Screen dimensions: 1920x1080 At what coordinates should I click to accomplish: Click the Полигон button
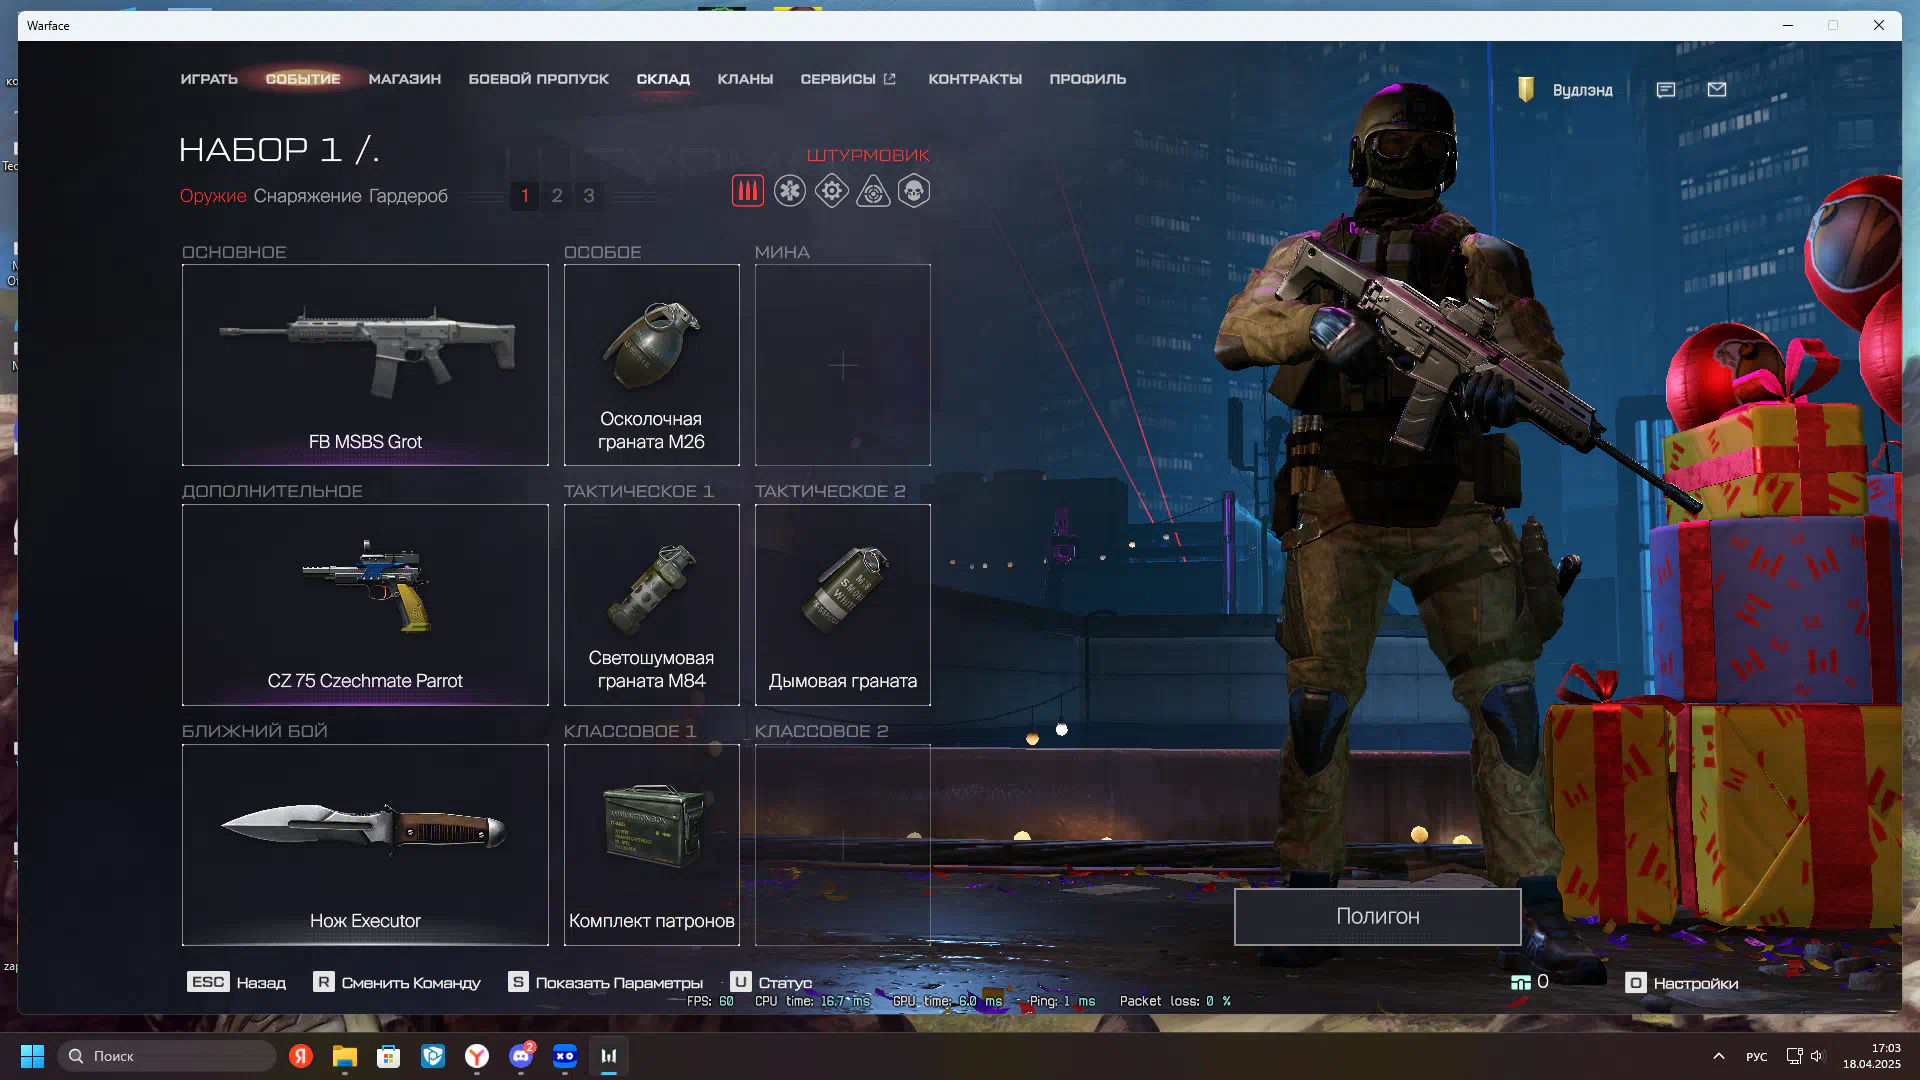1378,916
